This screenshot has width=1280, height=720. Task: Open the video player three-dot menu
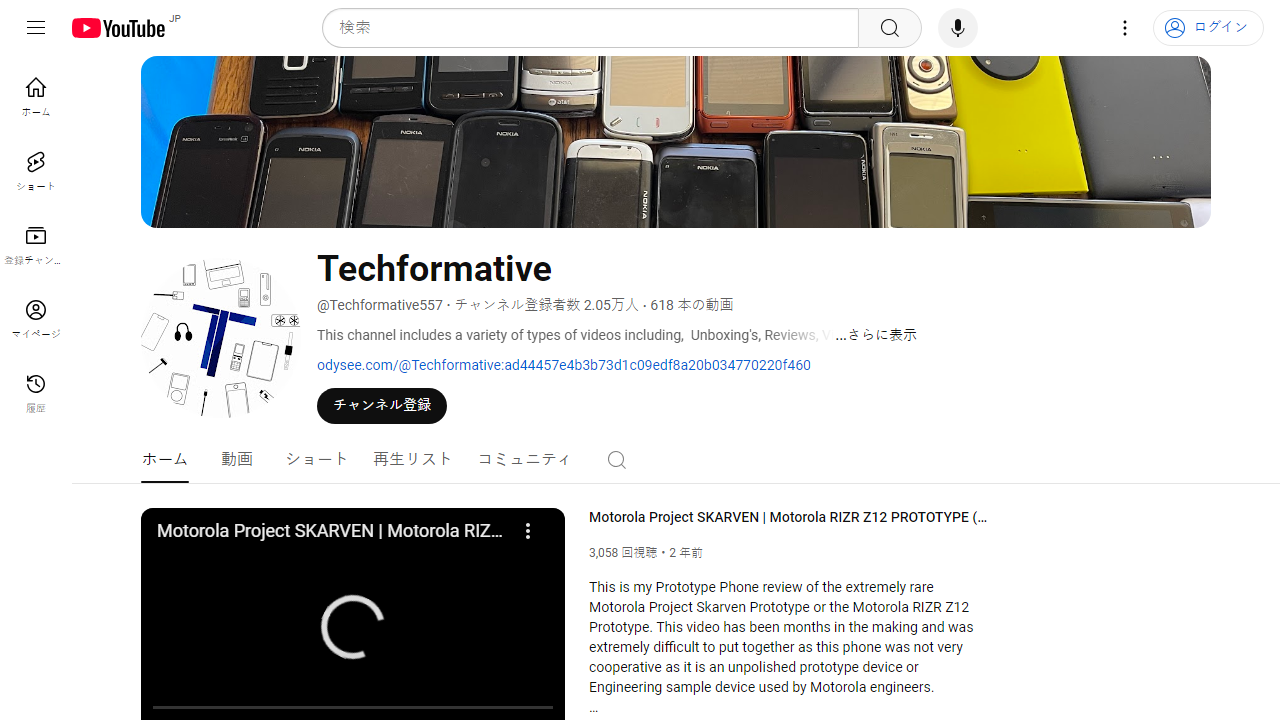[528, 531]
